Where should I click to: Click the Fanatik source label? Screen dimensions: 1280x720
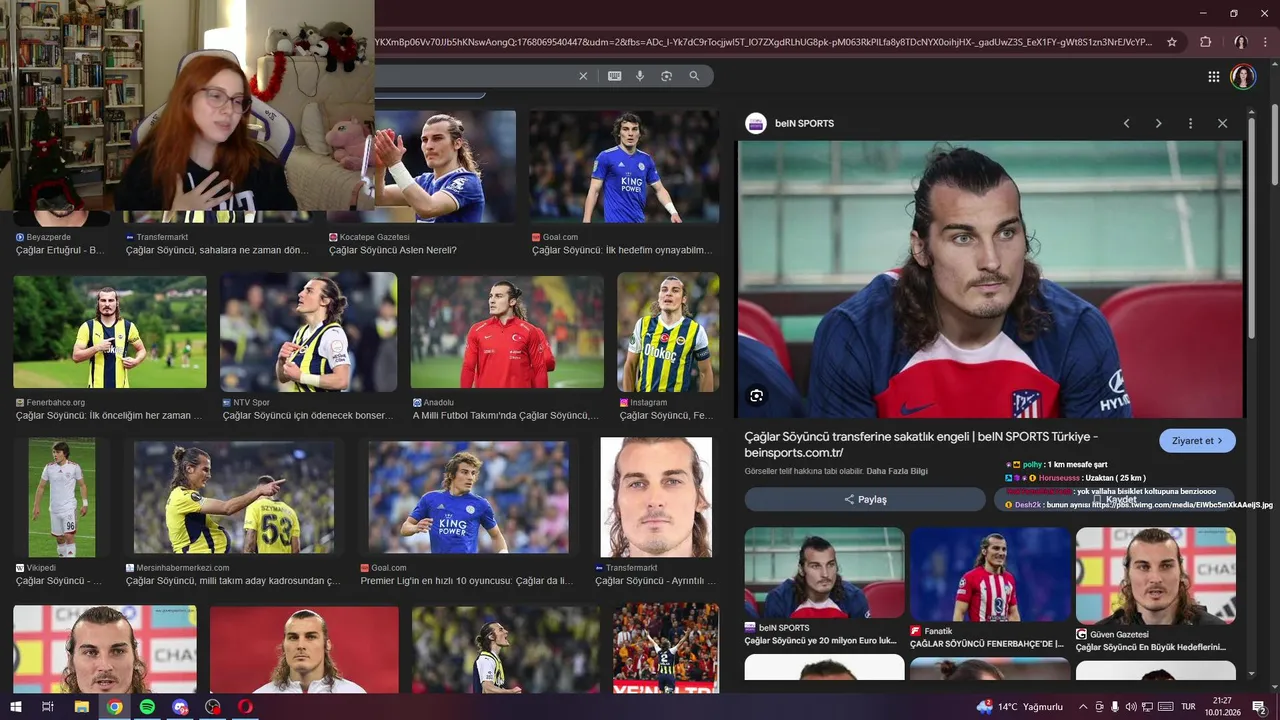pos(938,631)
